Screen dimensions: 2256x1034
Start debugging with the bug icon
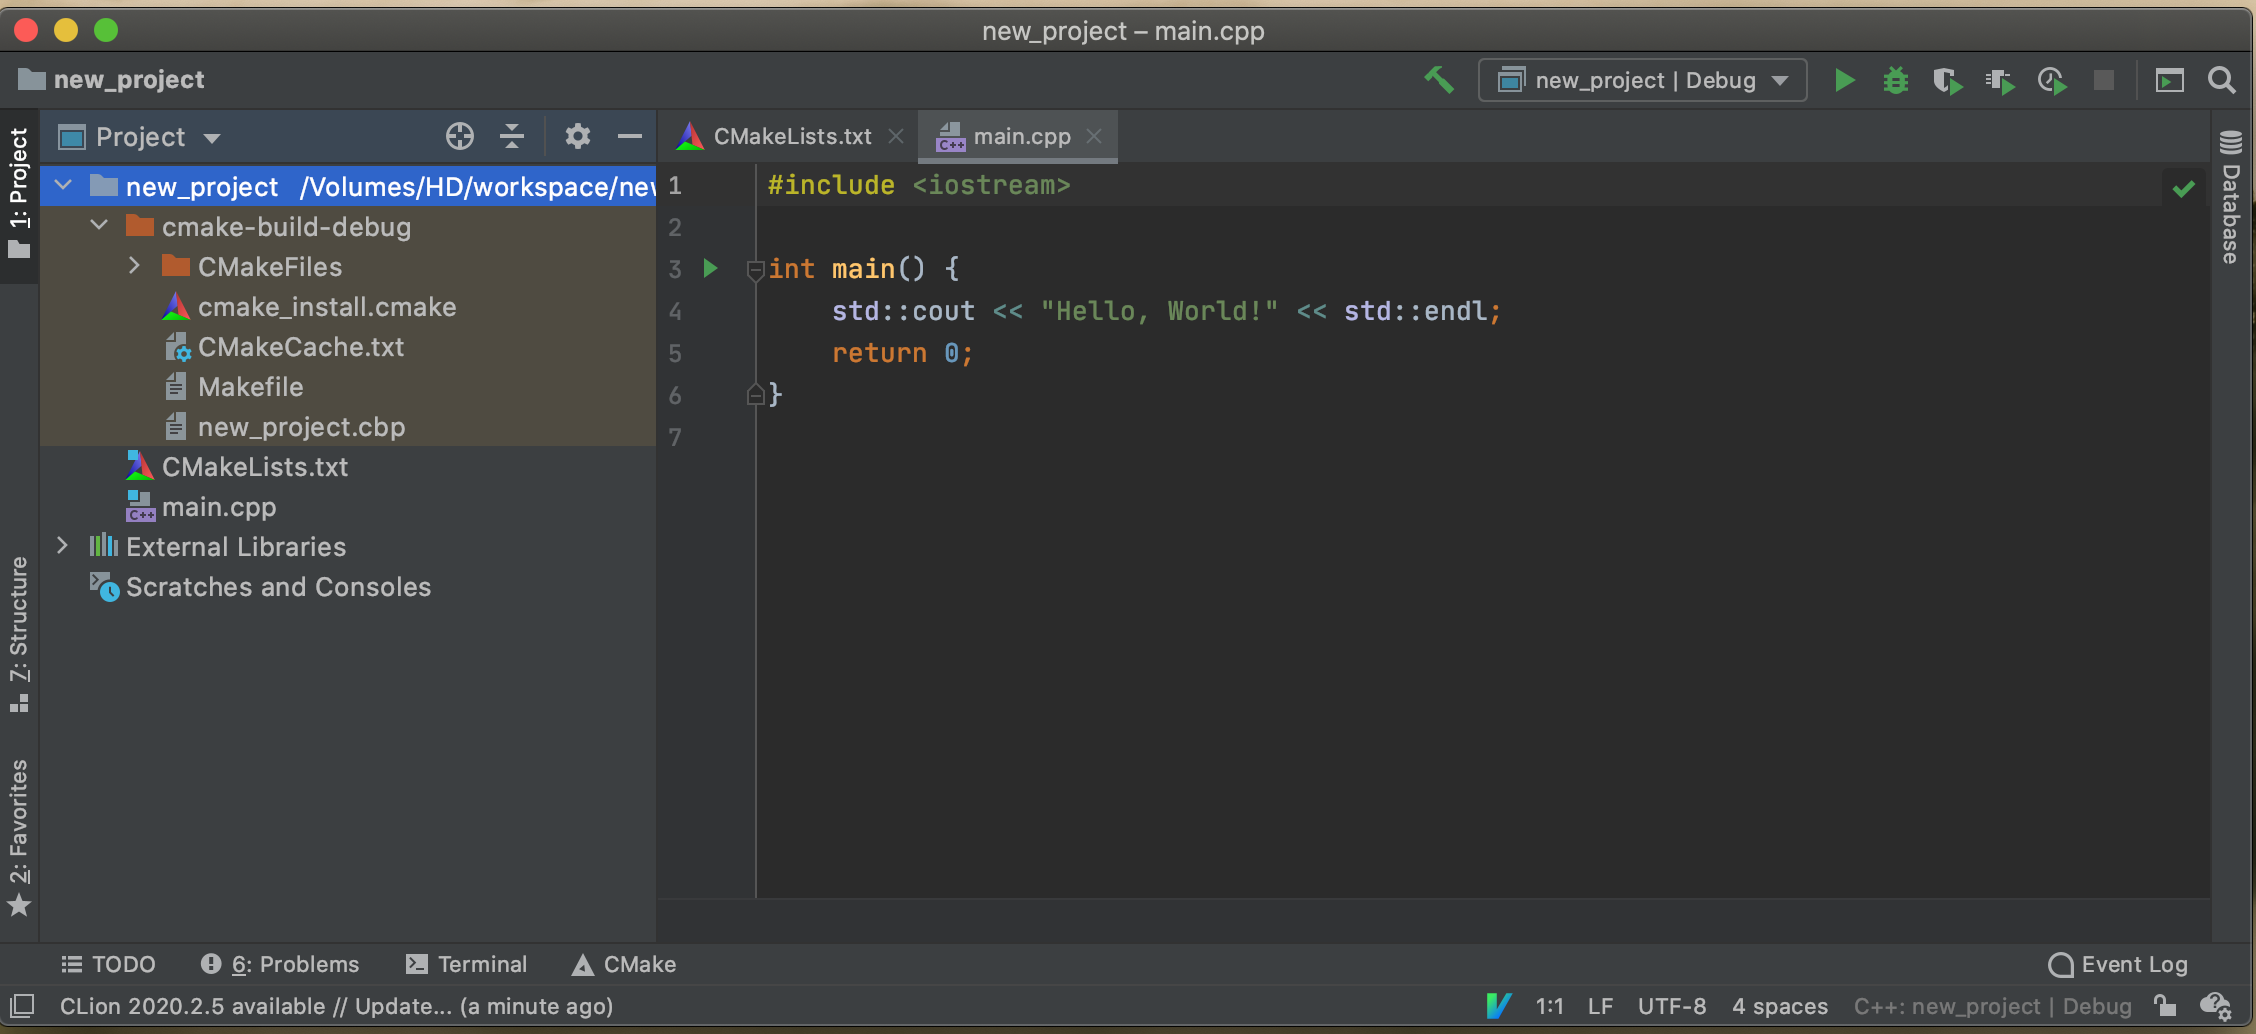[1895, 80]
